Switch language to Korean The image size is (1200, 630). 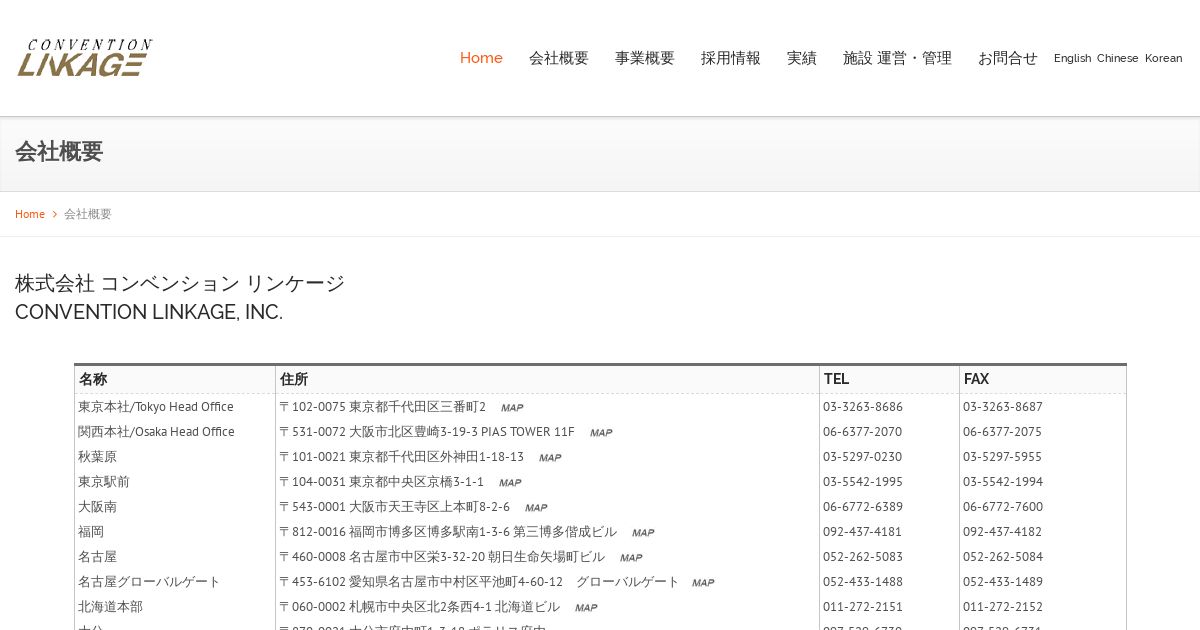pos(1164,58)
